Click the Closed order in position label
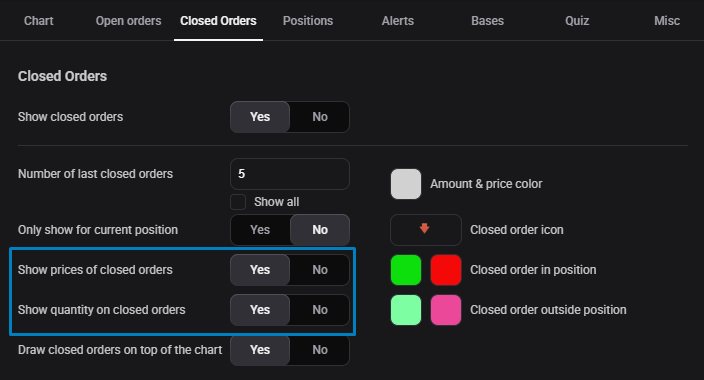The height and width of the screenshot is (380, 704). [533, 270]
